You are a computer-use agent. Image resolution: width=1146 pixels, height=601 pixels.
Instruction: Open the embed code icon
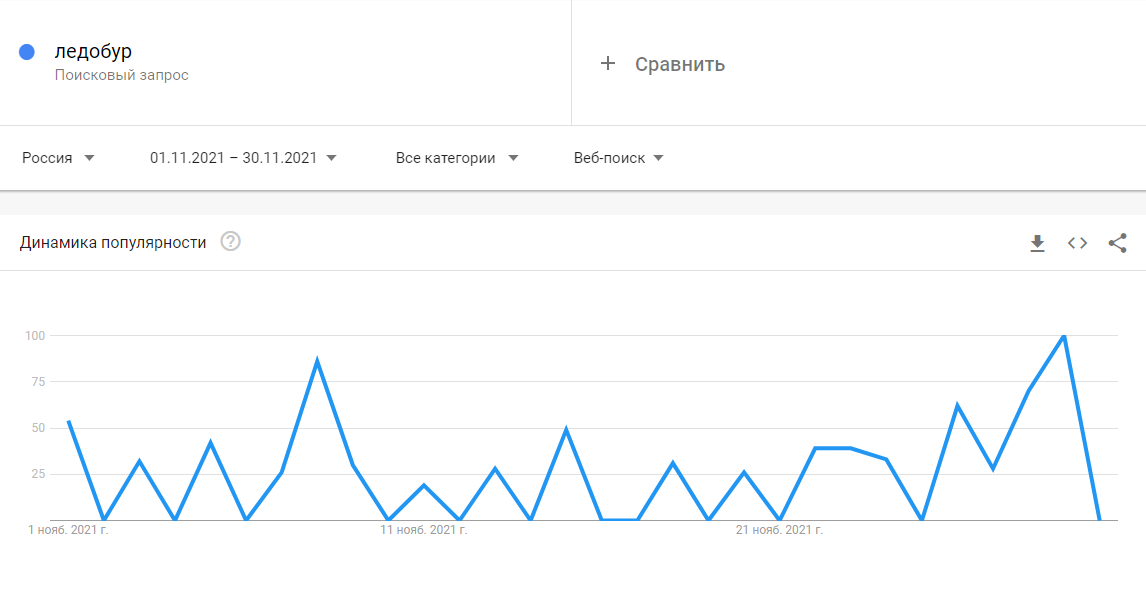pos(1077,243)
